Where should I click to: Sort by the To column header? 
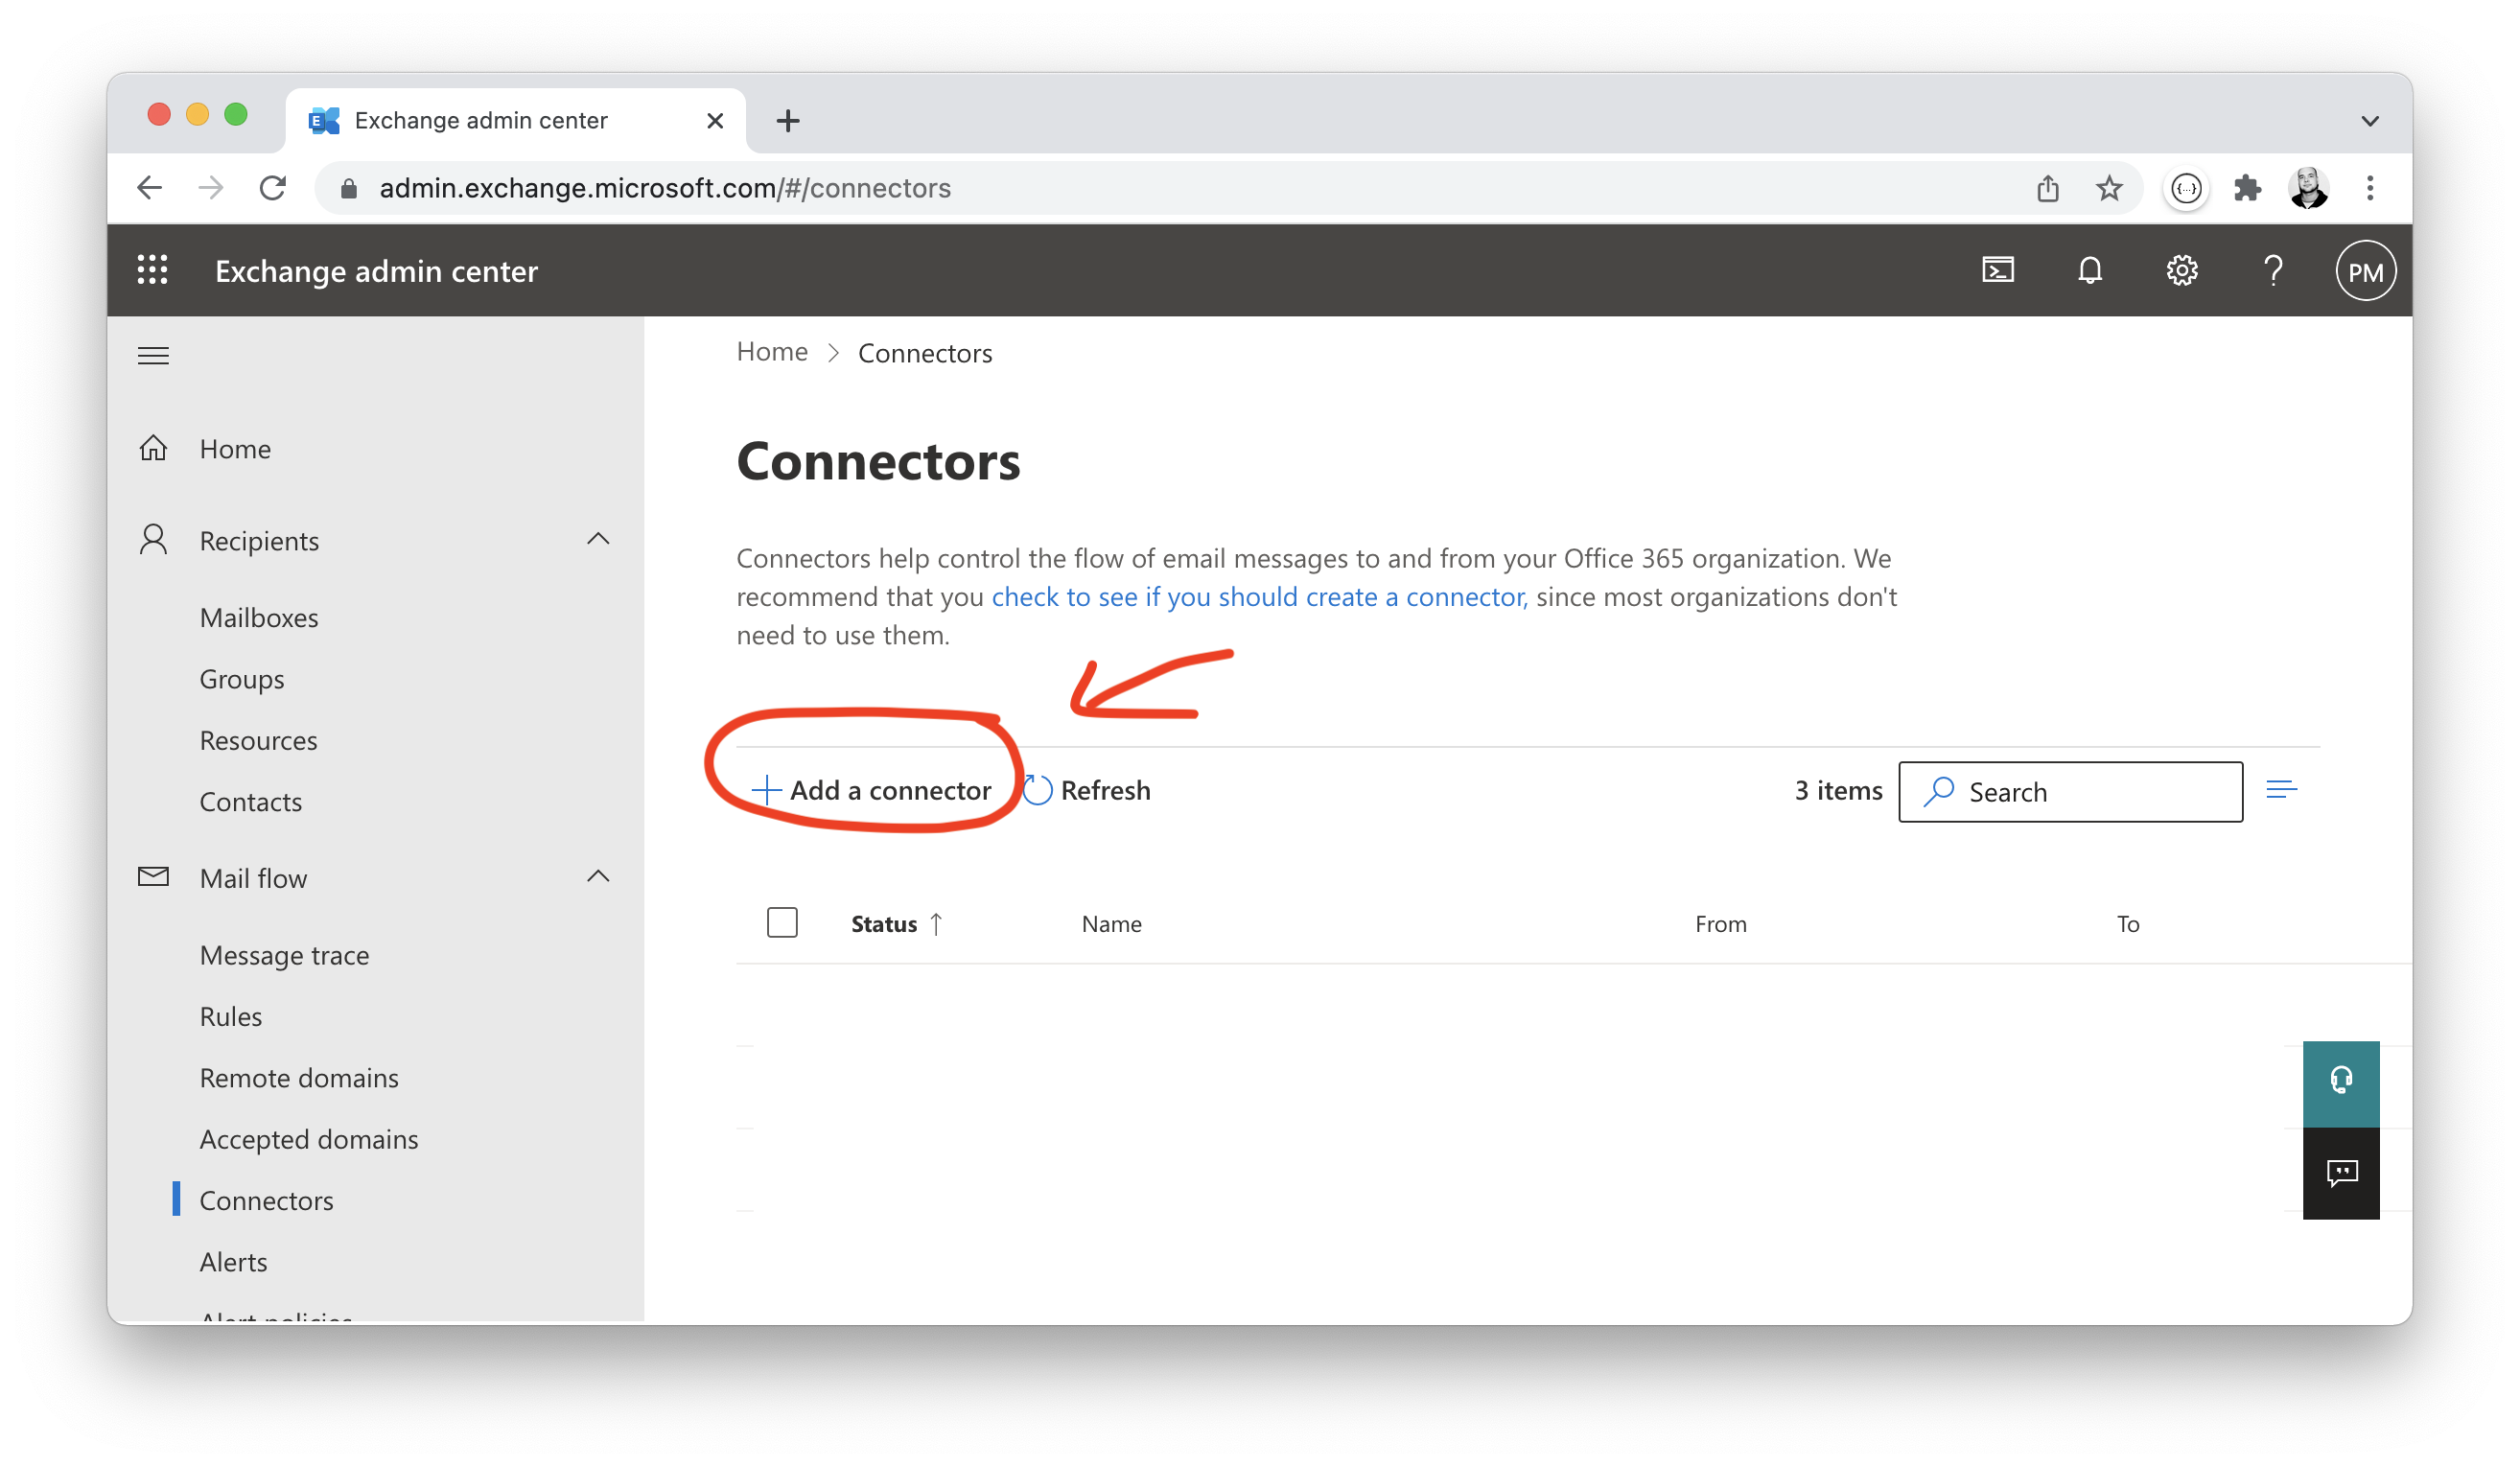(2127, 923)
